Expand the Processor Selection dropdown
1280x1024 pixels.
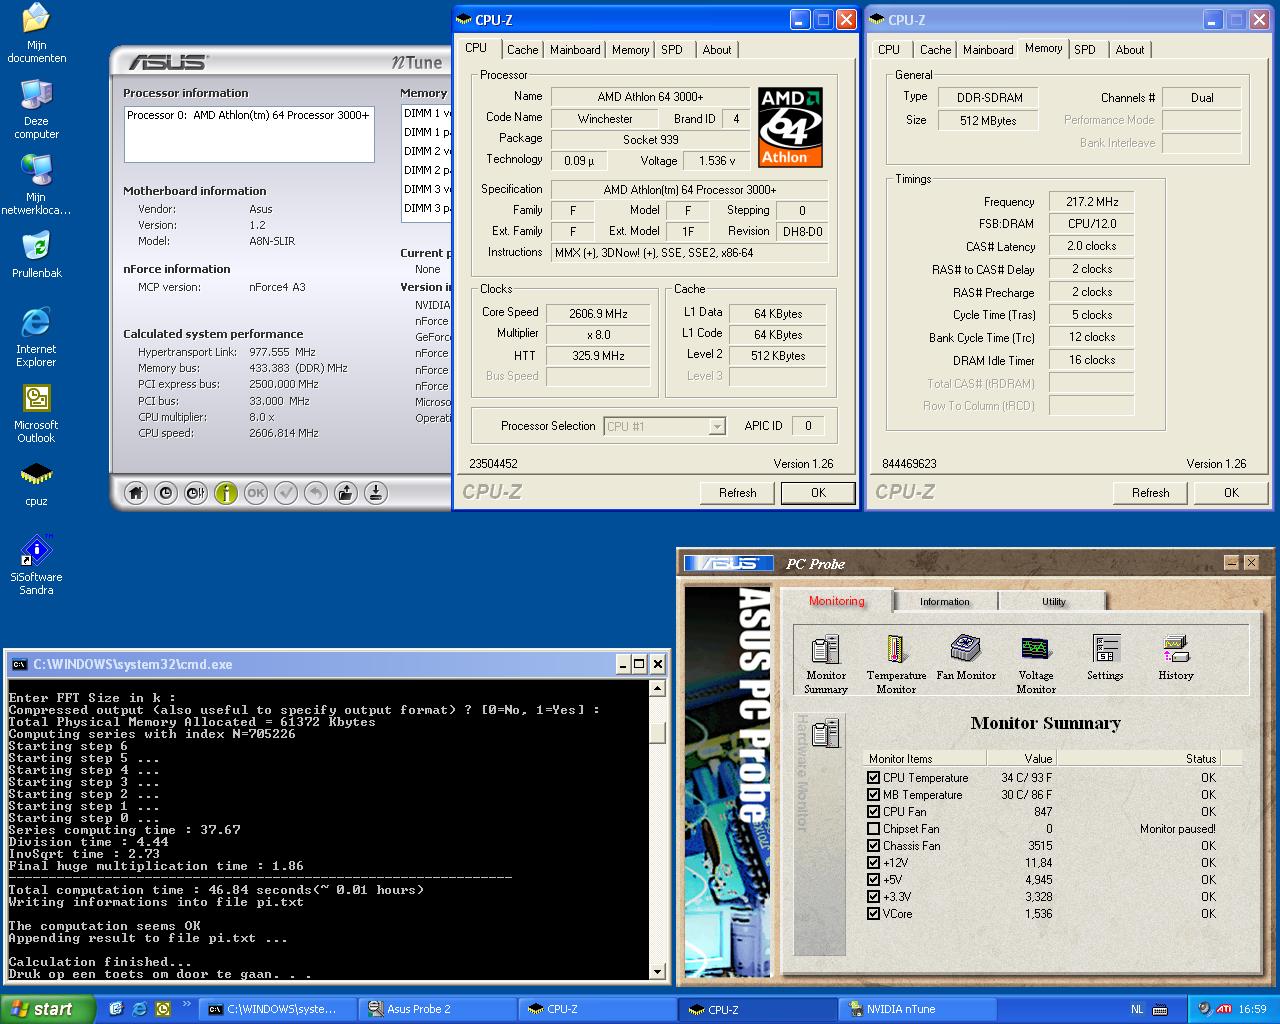pyautogui.click(x=716, y=427)
